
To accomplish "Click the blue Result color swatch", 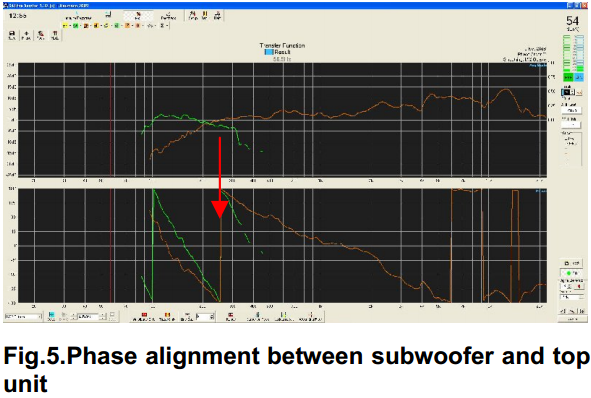I will pyautogui.click(x=269, y=52).
